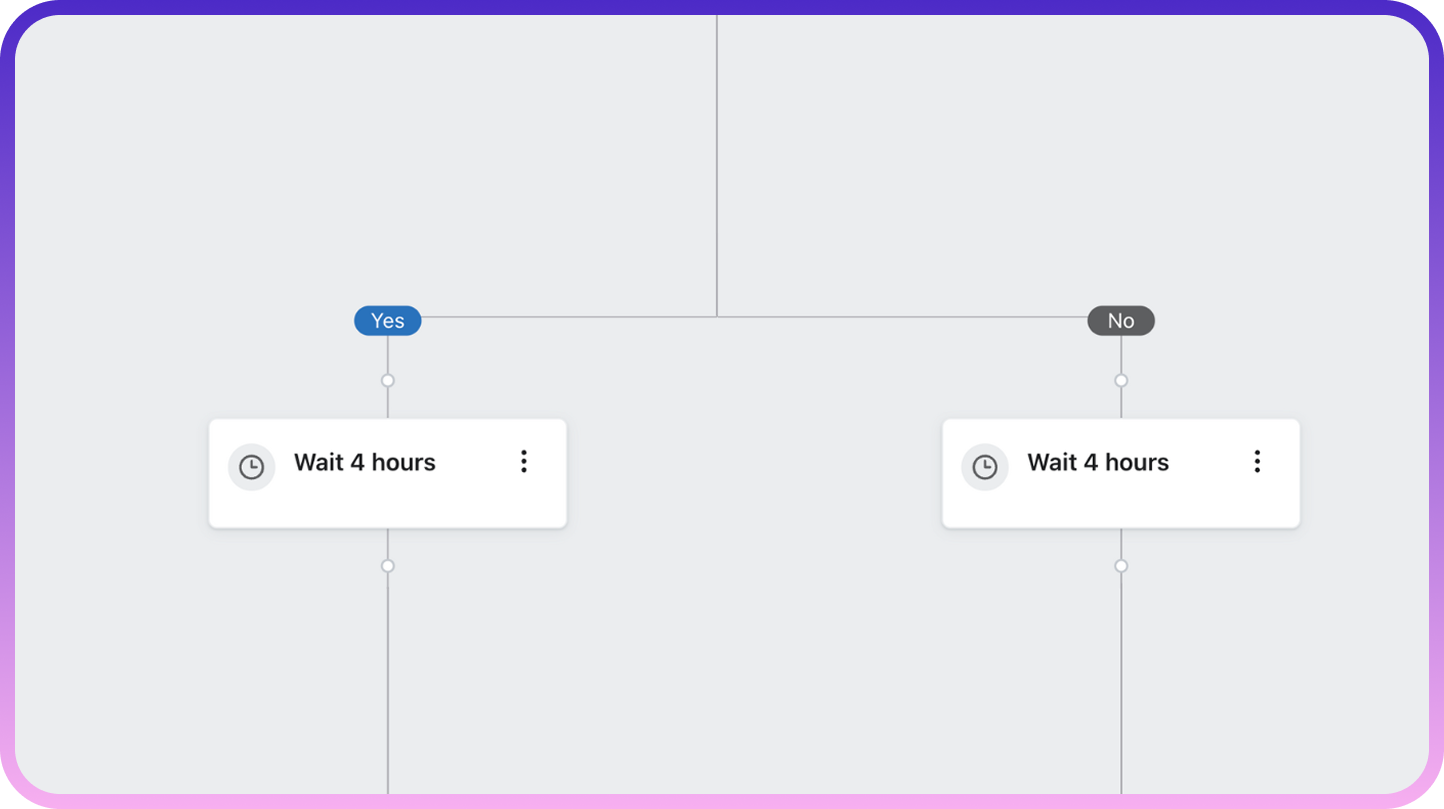Screen dimensions: 1444x809
Task: Click the clock icon in Yes-branch wait step
Action: 251,467
